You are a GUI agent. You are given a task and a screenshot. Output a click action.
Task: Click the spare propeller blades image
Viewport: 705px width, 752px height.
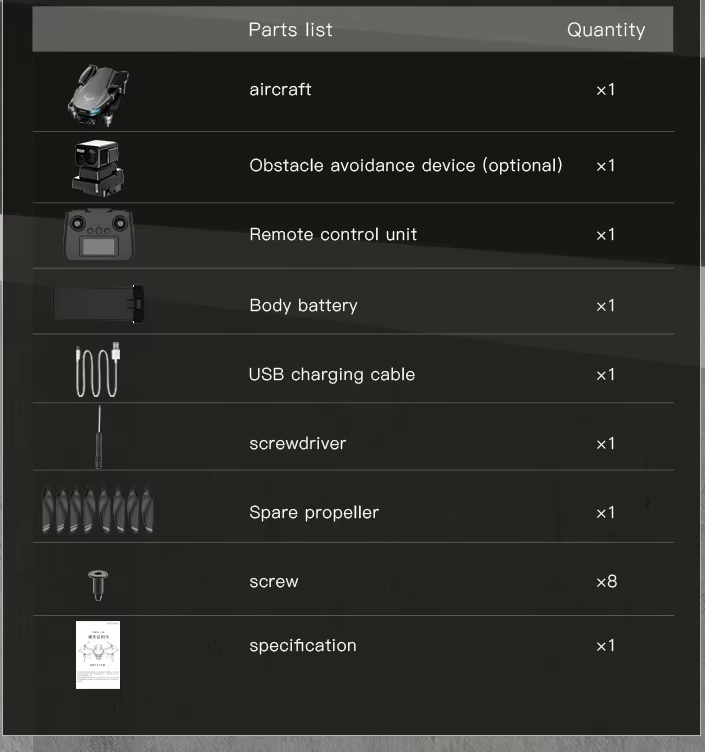98,508
